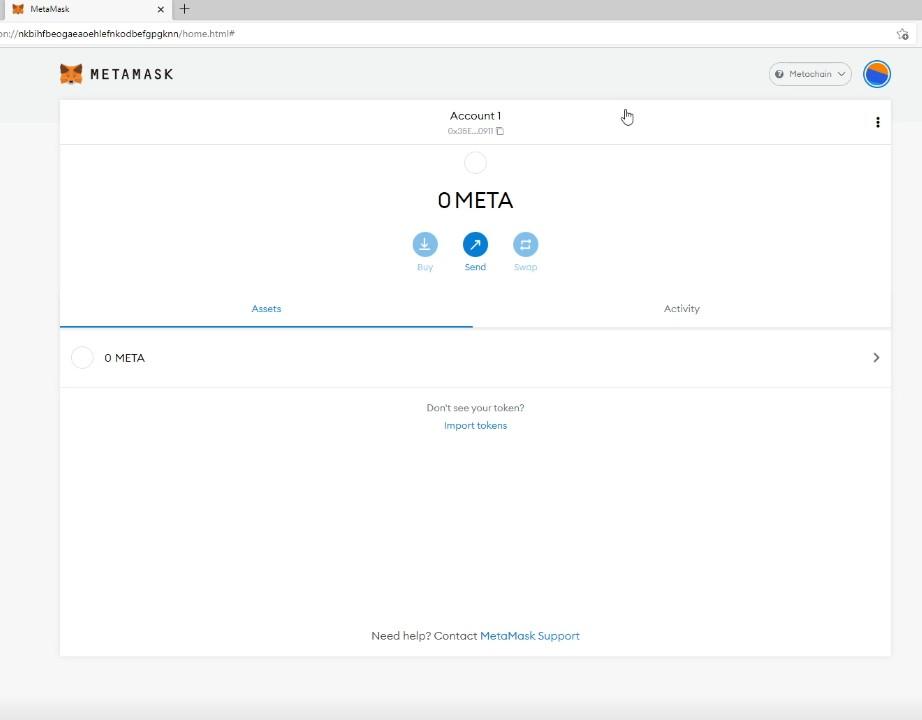Click the Send button icon

[475, 245]
